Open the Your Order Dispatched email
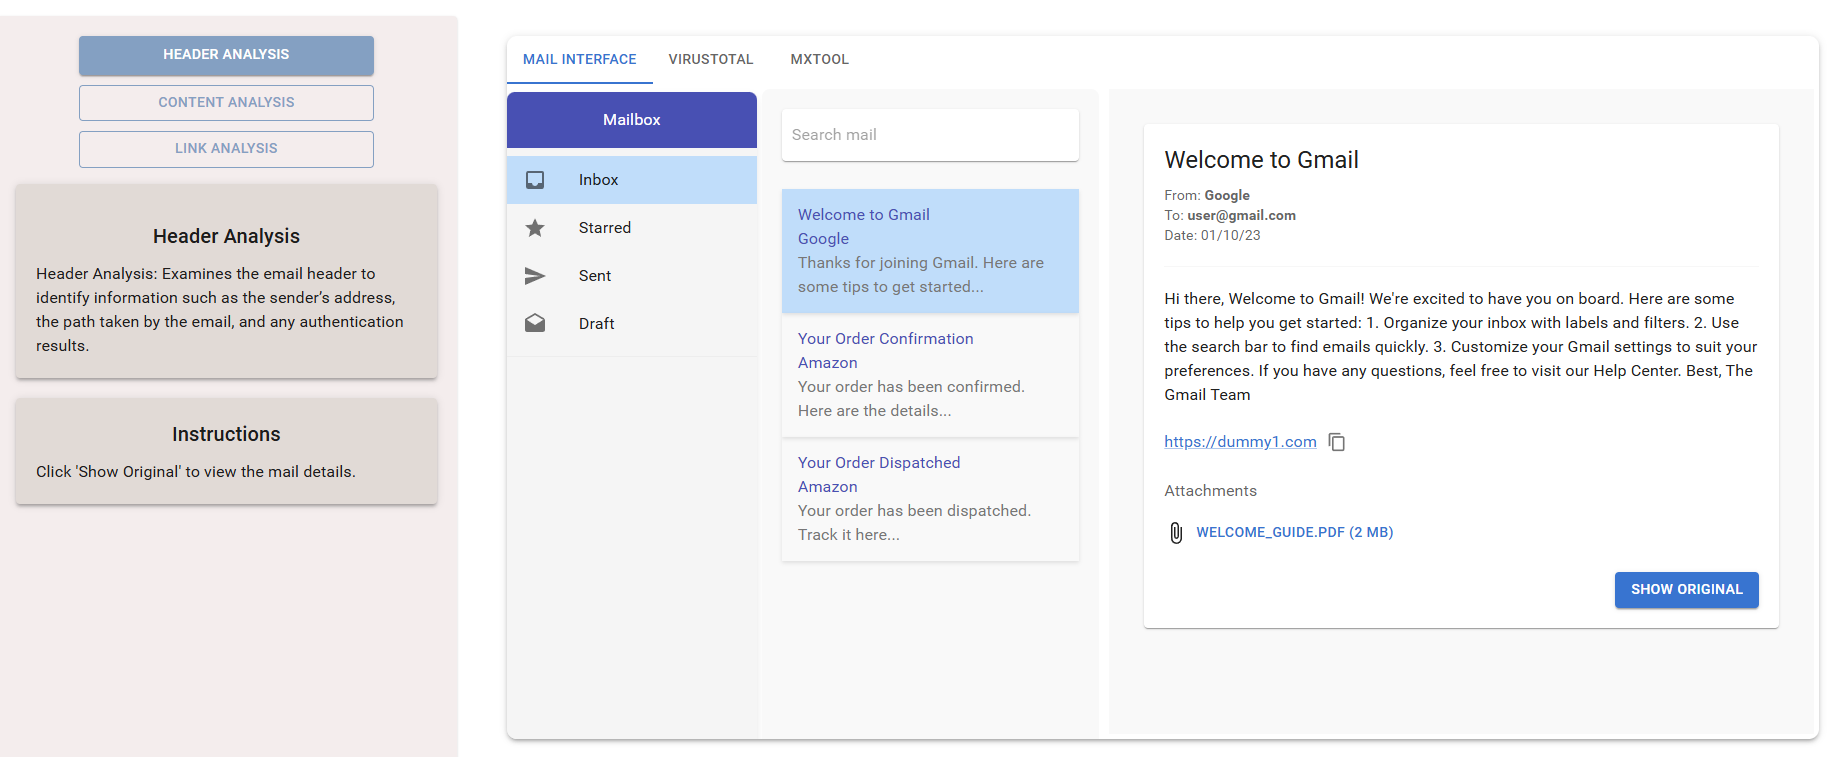This screenshot has width=1830, height=757. (929, 499)
